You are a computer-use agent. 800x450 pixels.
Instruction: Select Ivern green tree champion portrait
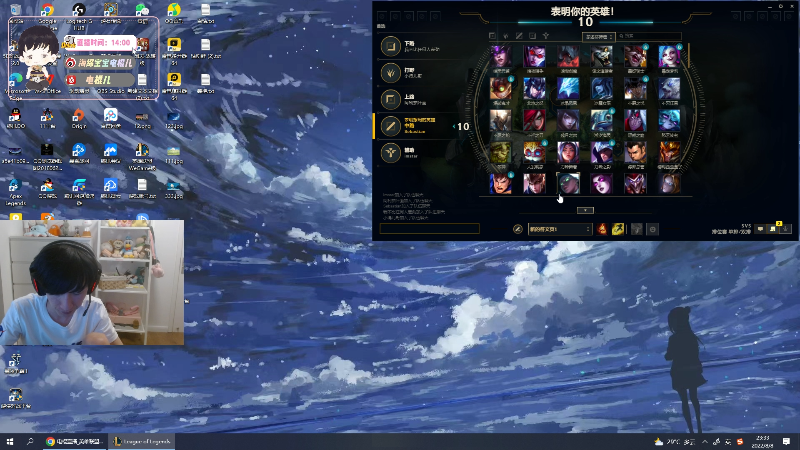coord(501,153)
